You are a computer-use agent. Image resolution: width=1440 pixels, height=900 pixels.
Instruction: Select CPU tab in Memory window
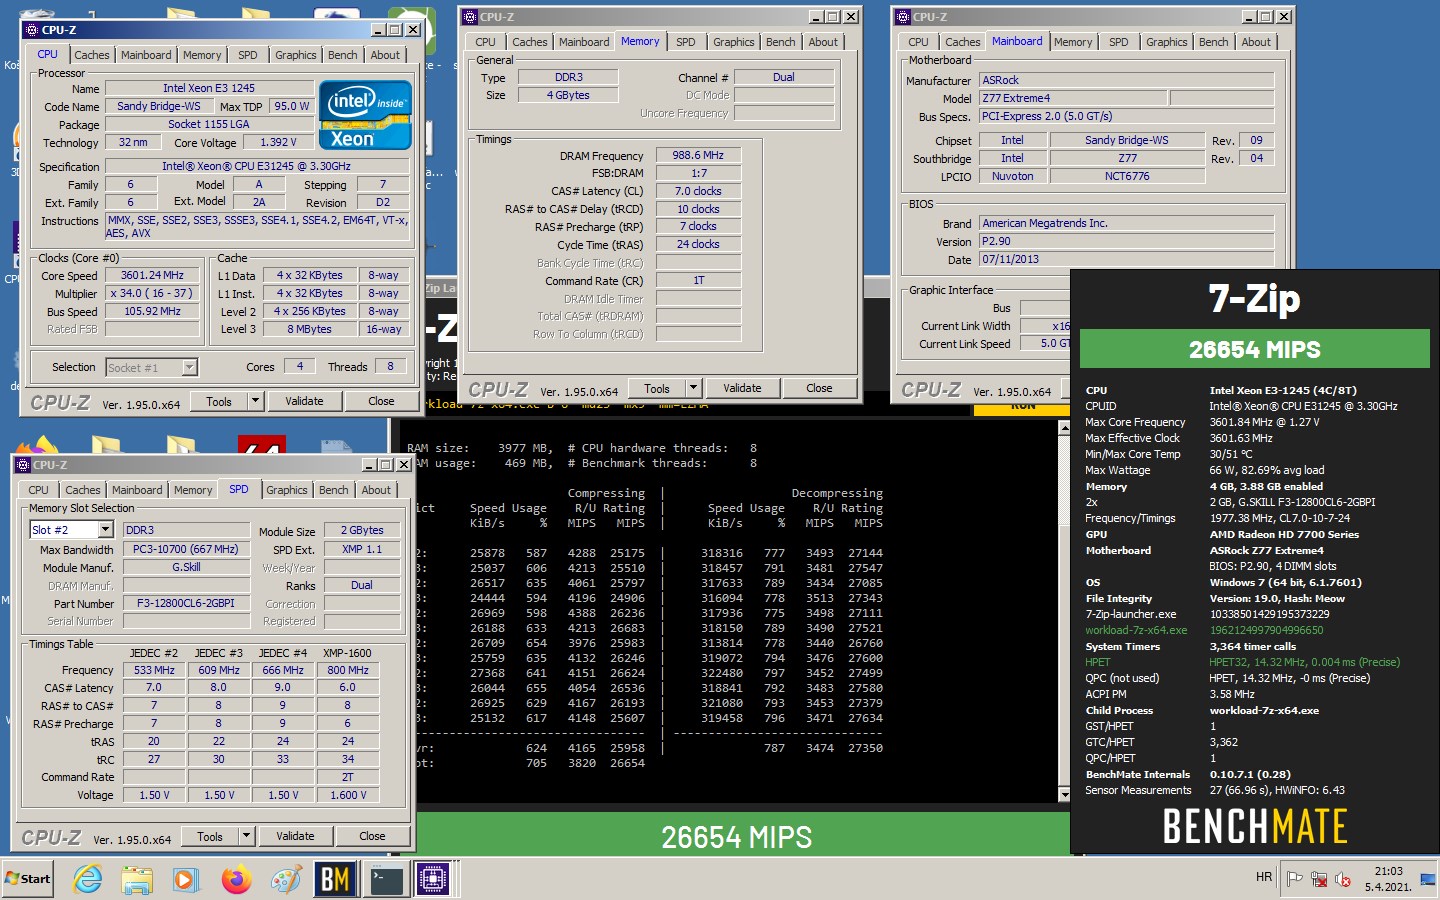(486, 42)
